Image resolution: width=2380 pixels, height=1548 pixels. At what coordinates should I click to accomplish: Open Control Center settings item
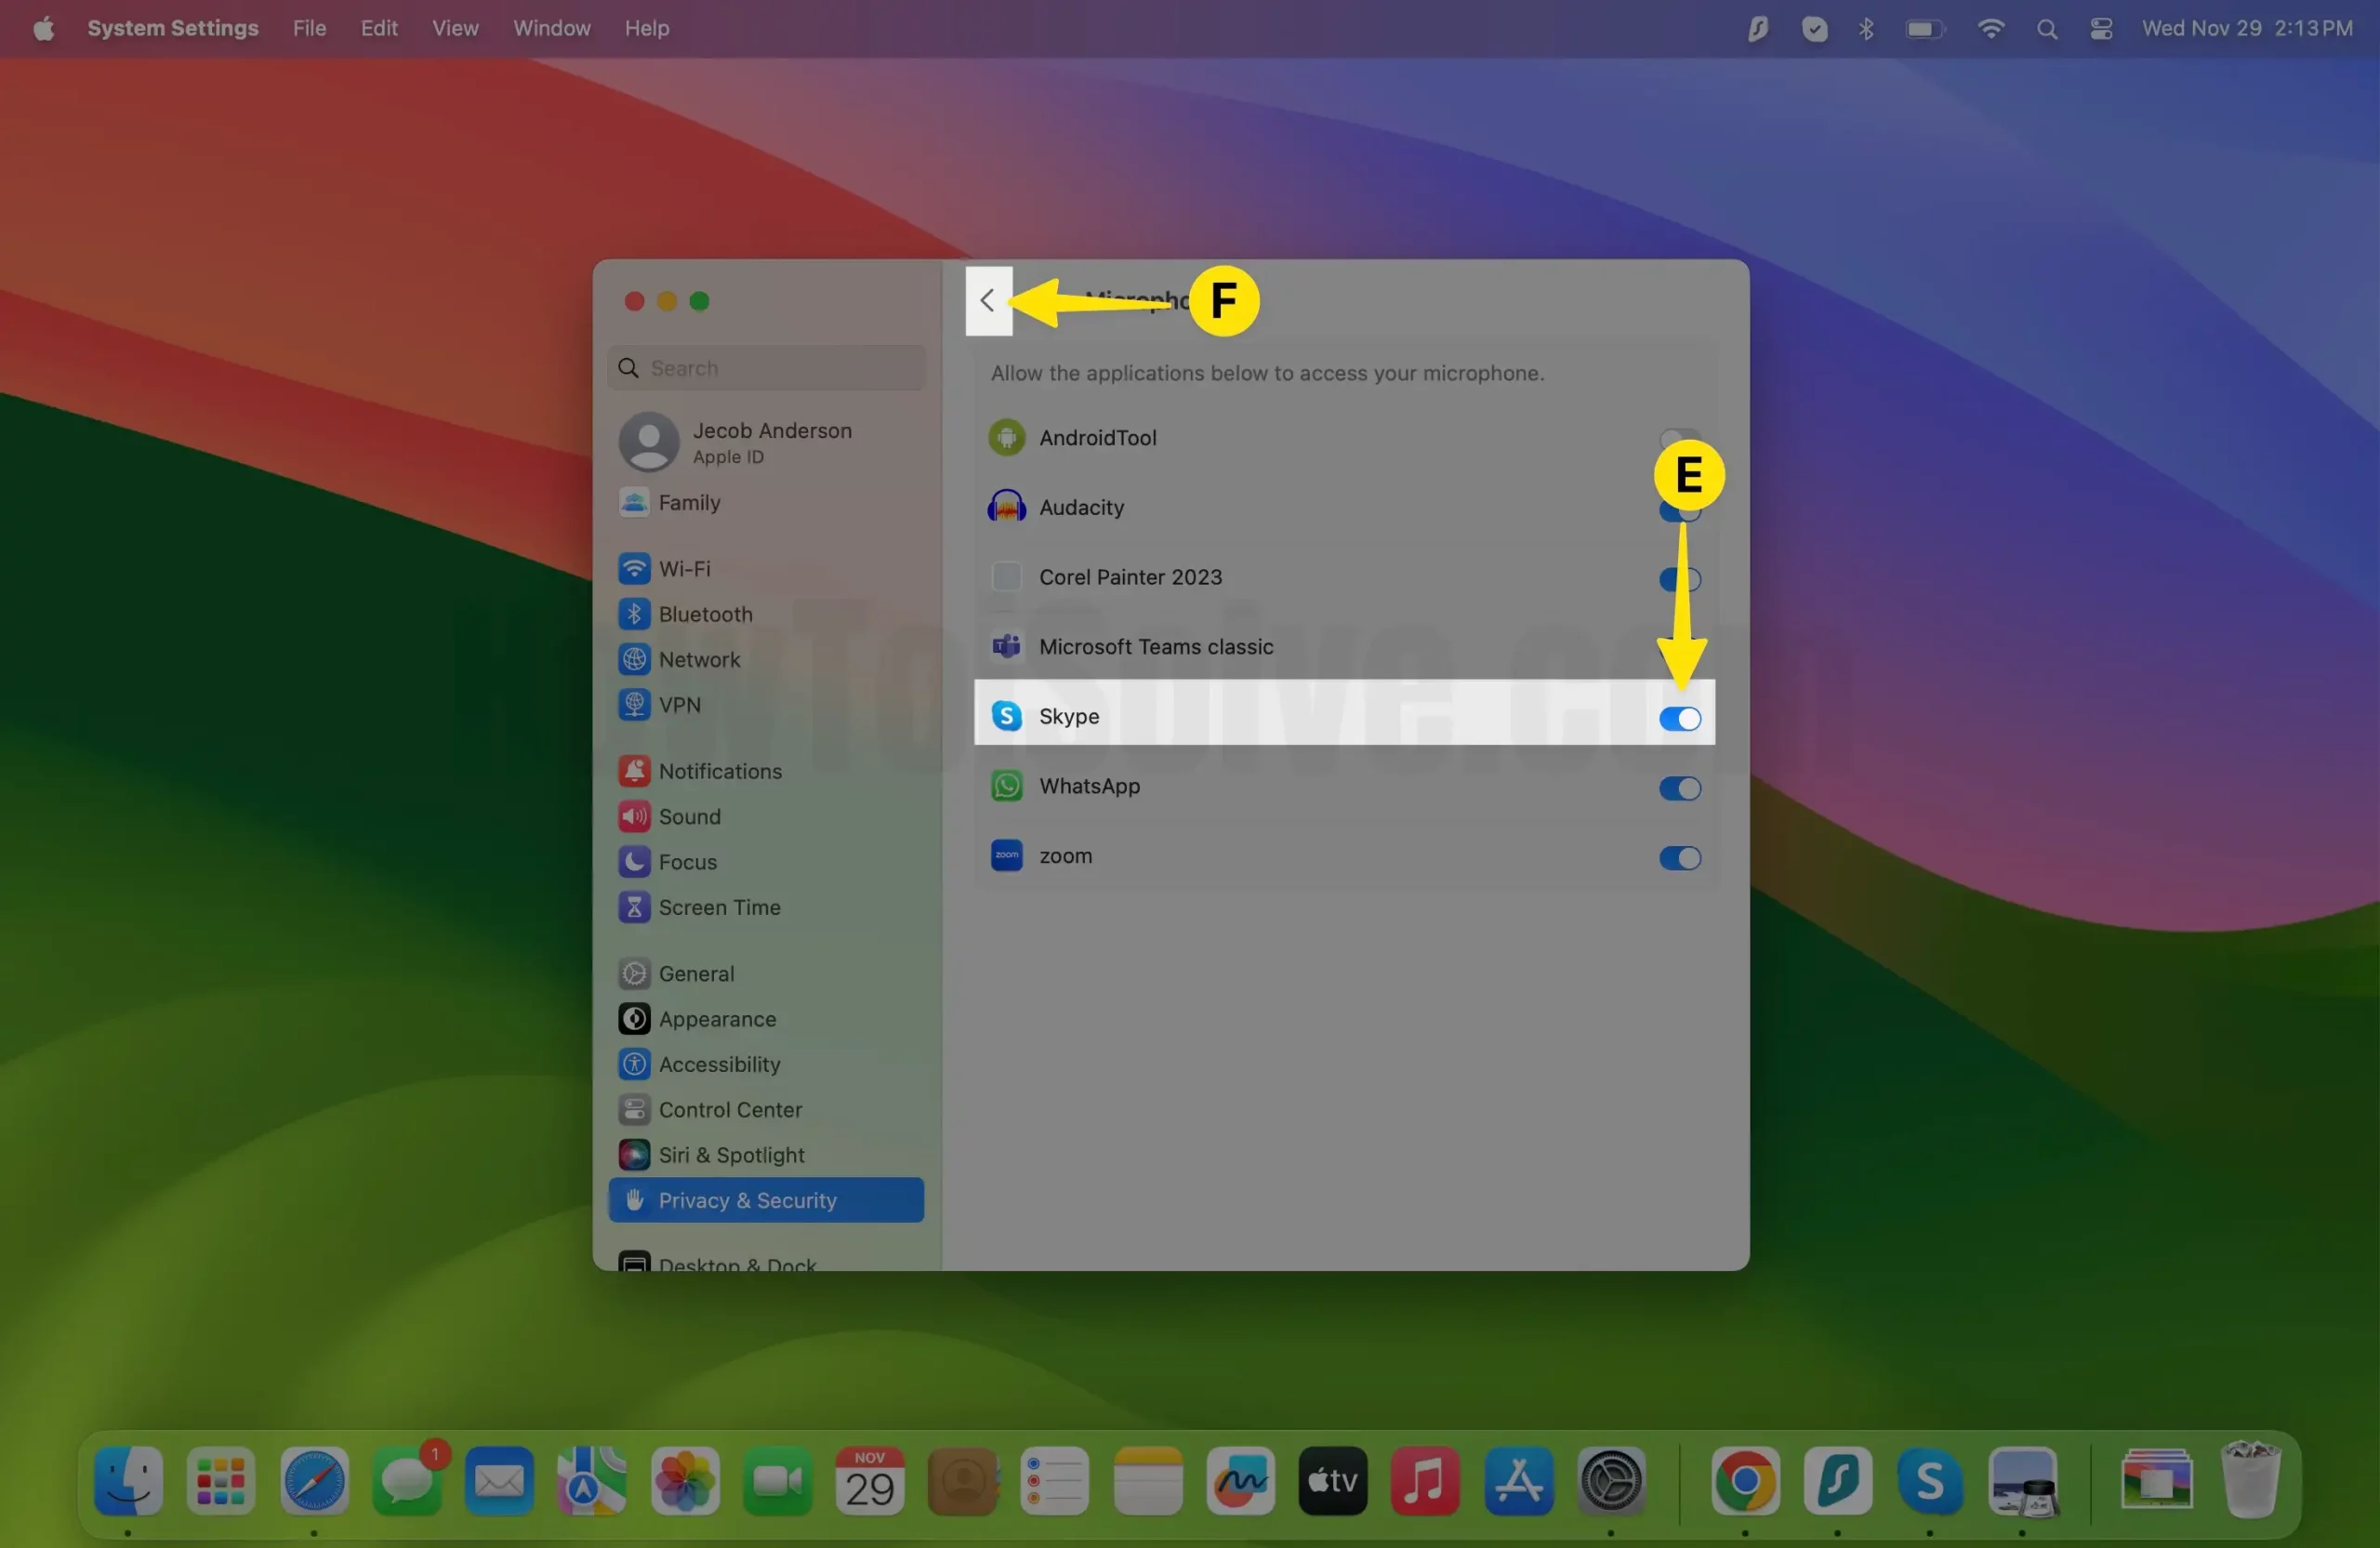(729, 1109)
